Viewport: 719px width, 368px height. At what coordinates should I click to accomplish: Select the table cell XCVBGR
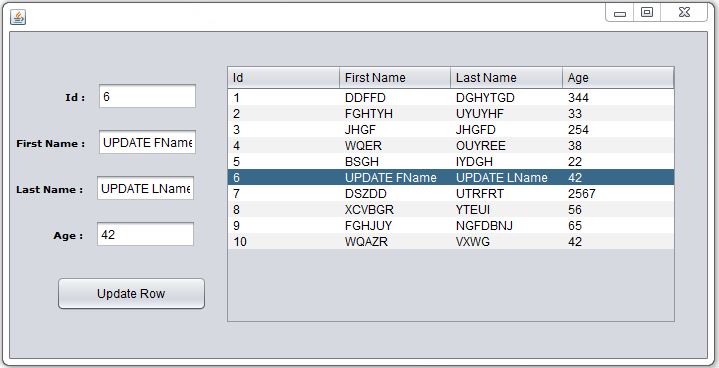coord(395,209)
